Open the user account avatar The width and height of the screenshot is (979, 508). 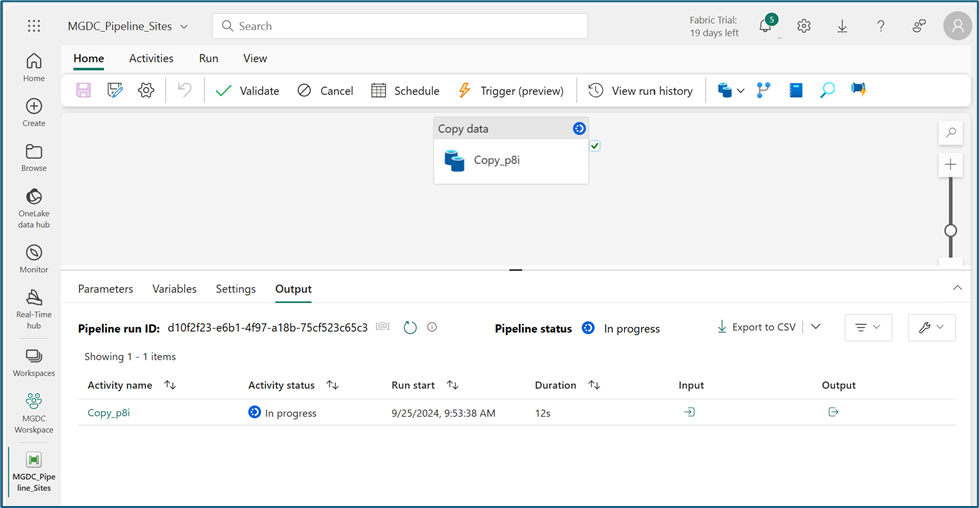(957, 26)
